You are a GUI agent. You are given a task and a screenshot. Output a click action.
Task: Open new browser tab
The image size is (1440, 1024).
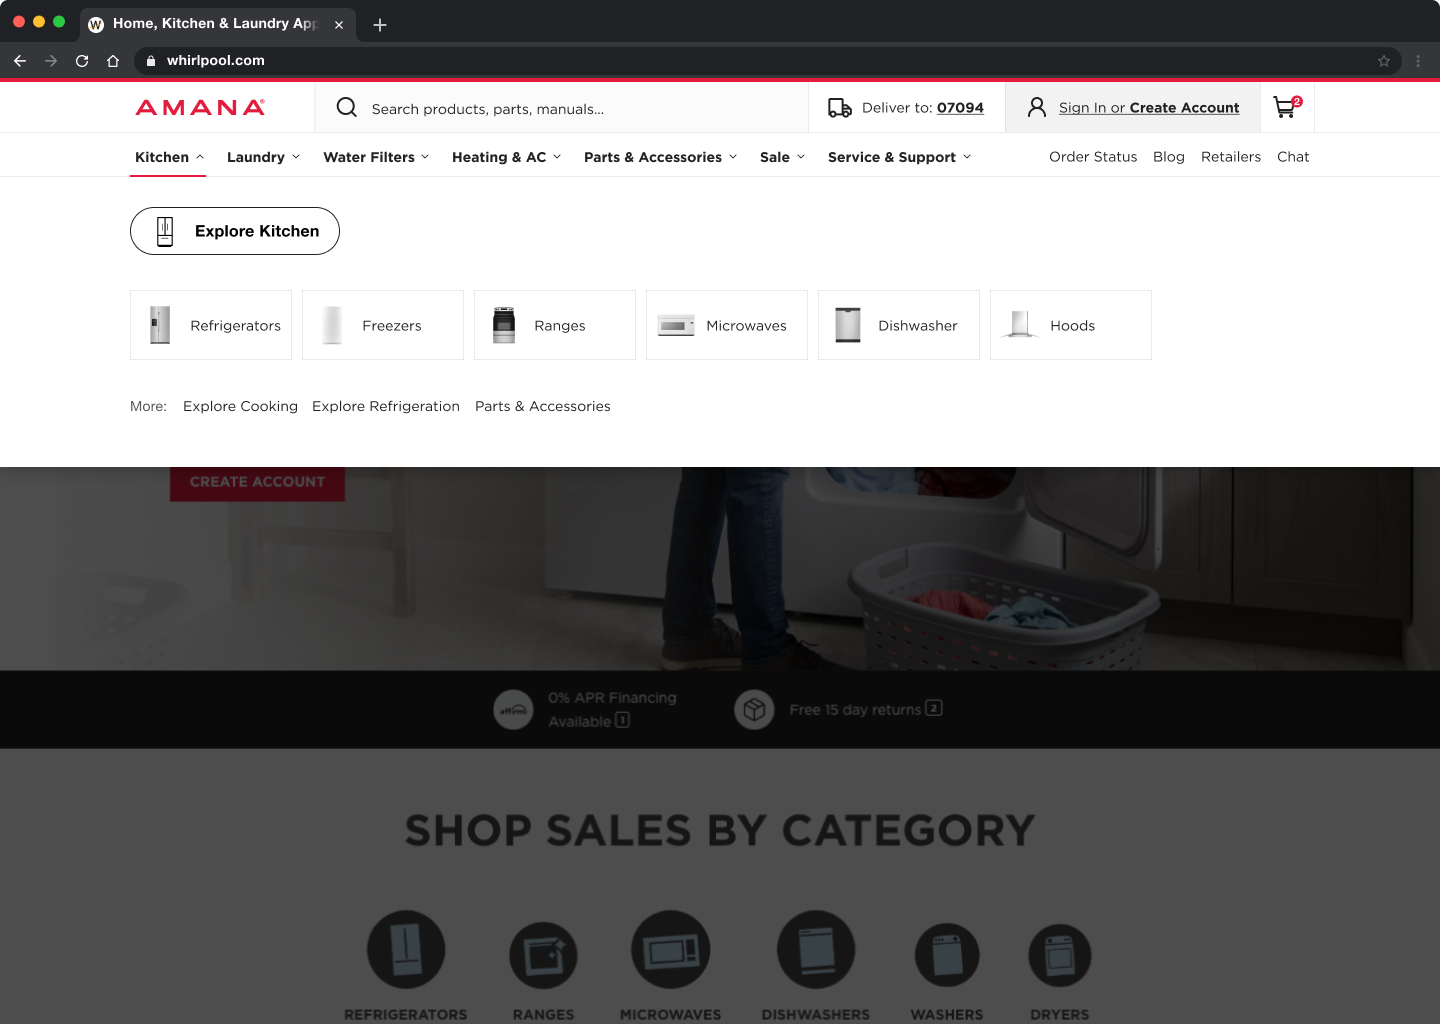point(380,25)
